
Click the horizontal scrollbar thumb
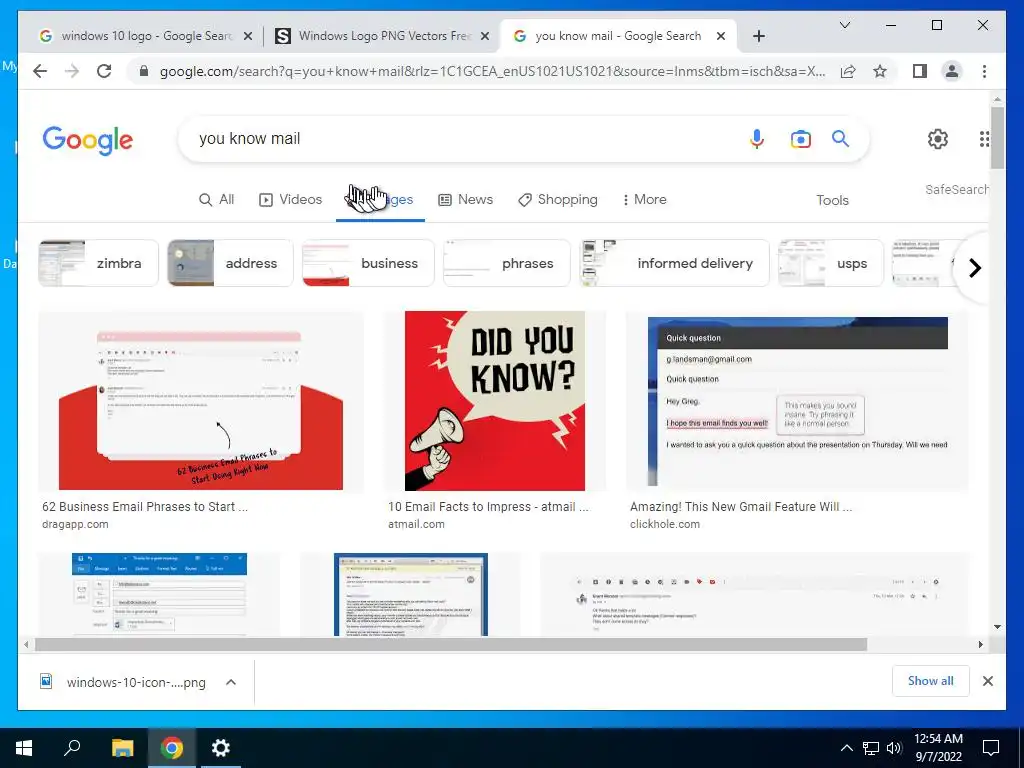pyautogui.click(x=451, y=645)
